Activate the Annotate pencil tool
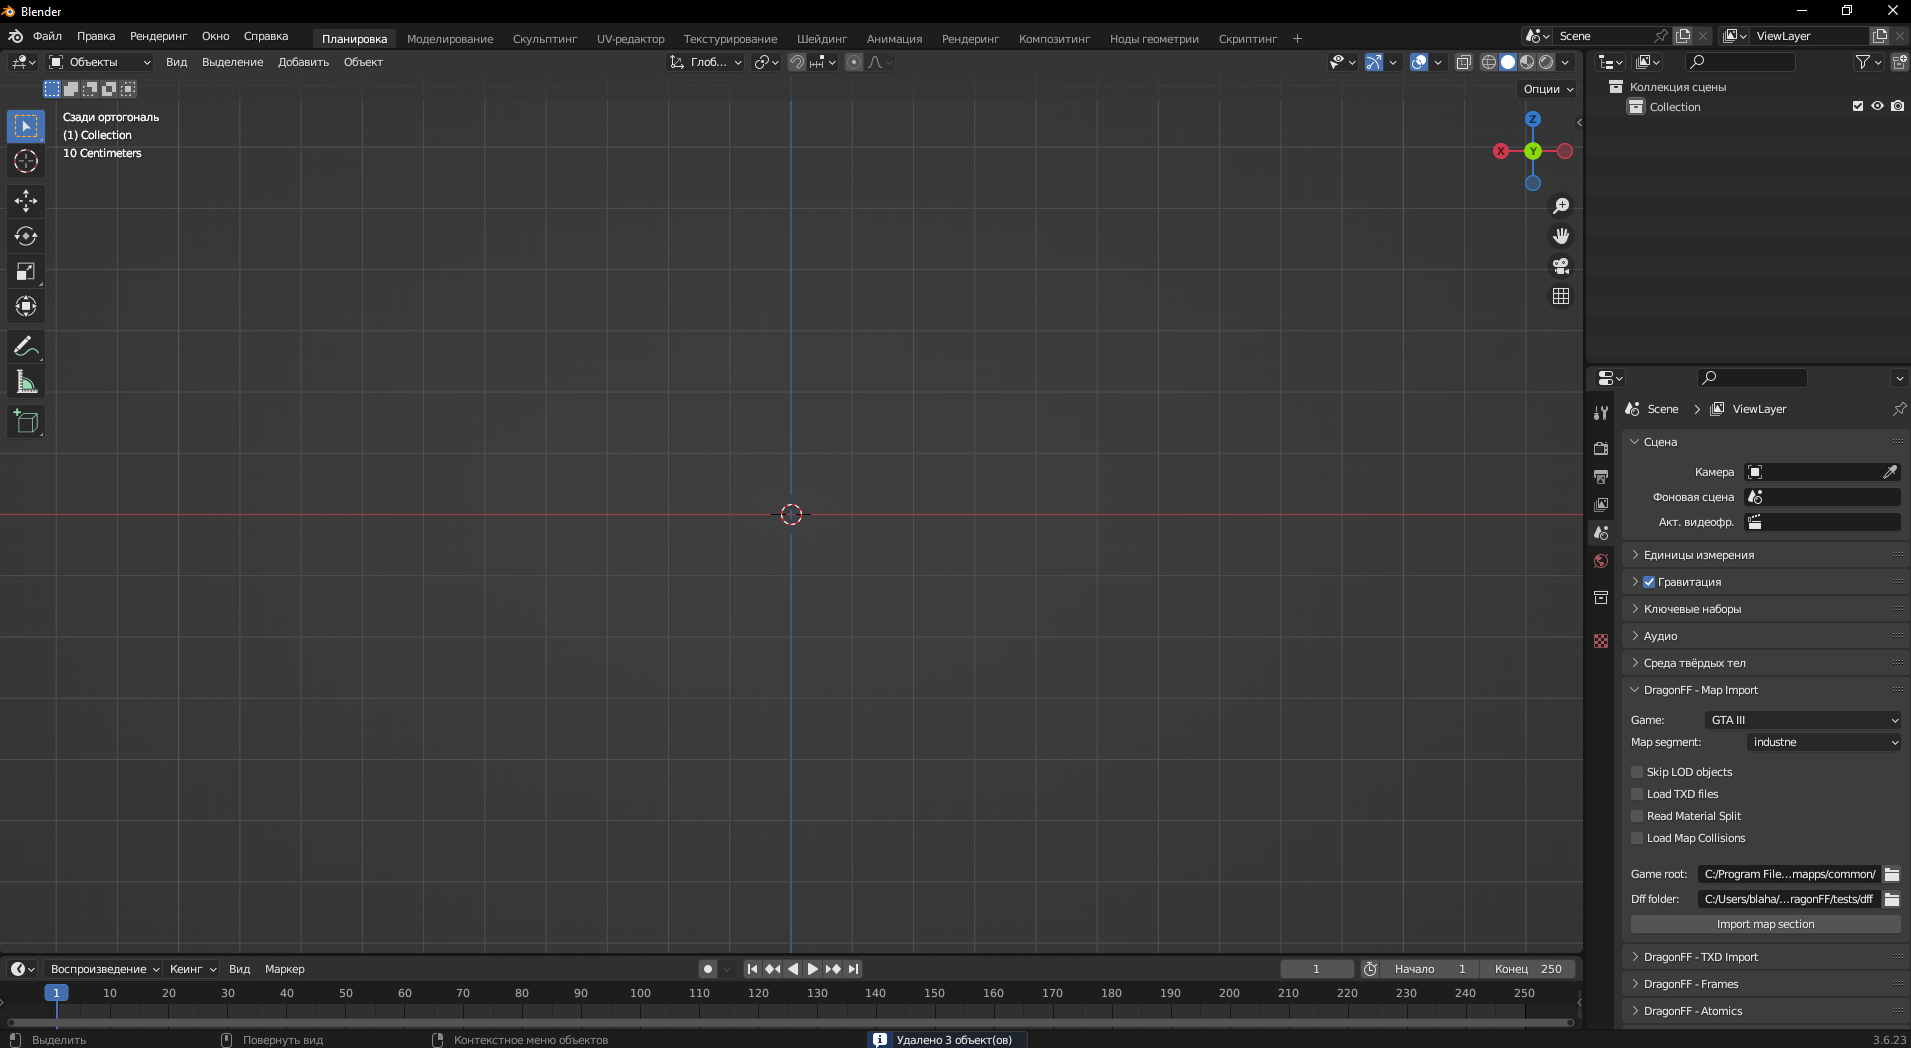Image resolution: width=1911 pixels, height=1048 pixels. point(26,346)
